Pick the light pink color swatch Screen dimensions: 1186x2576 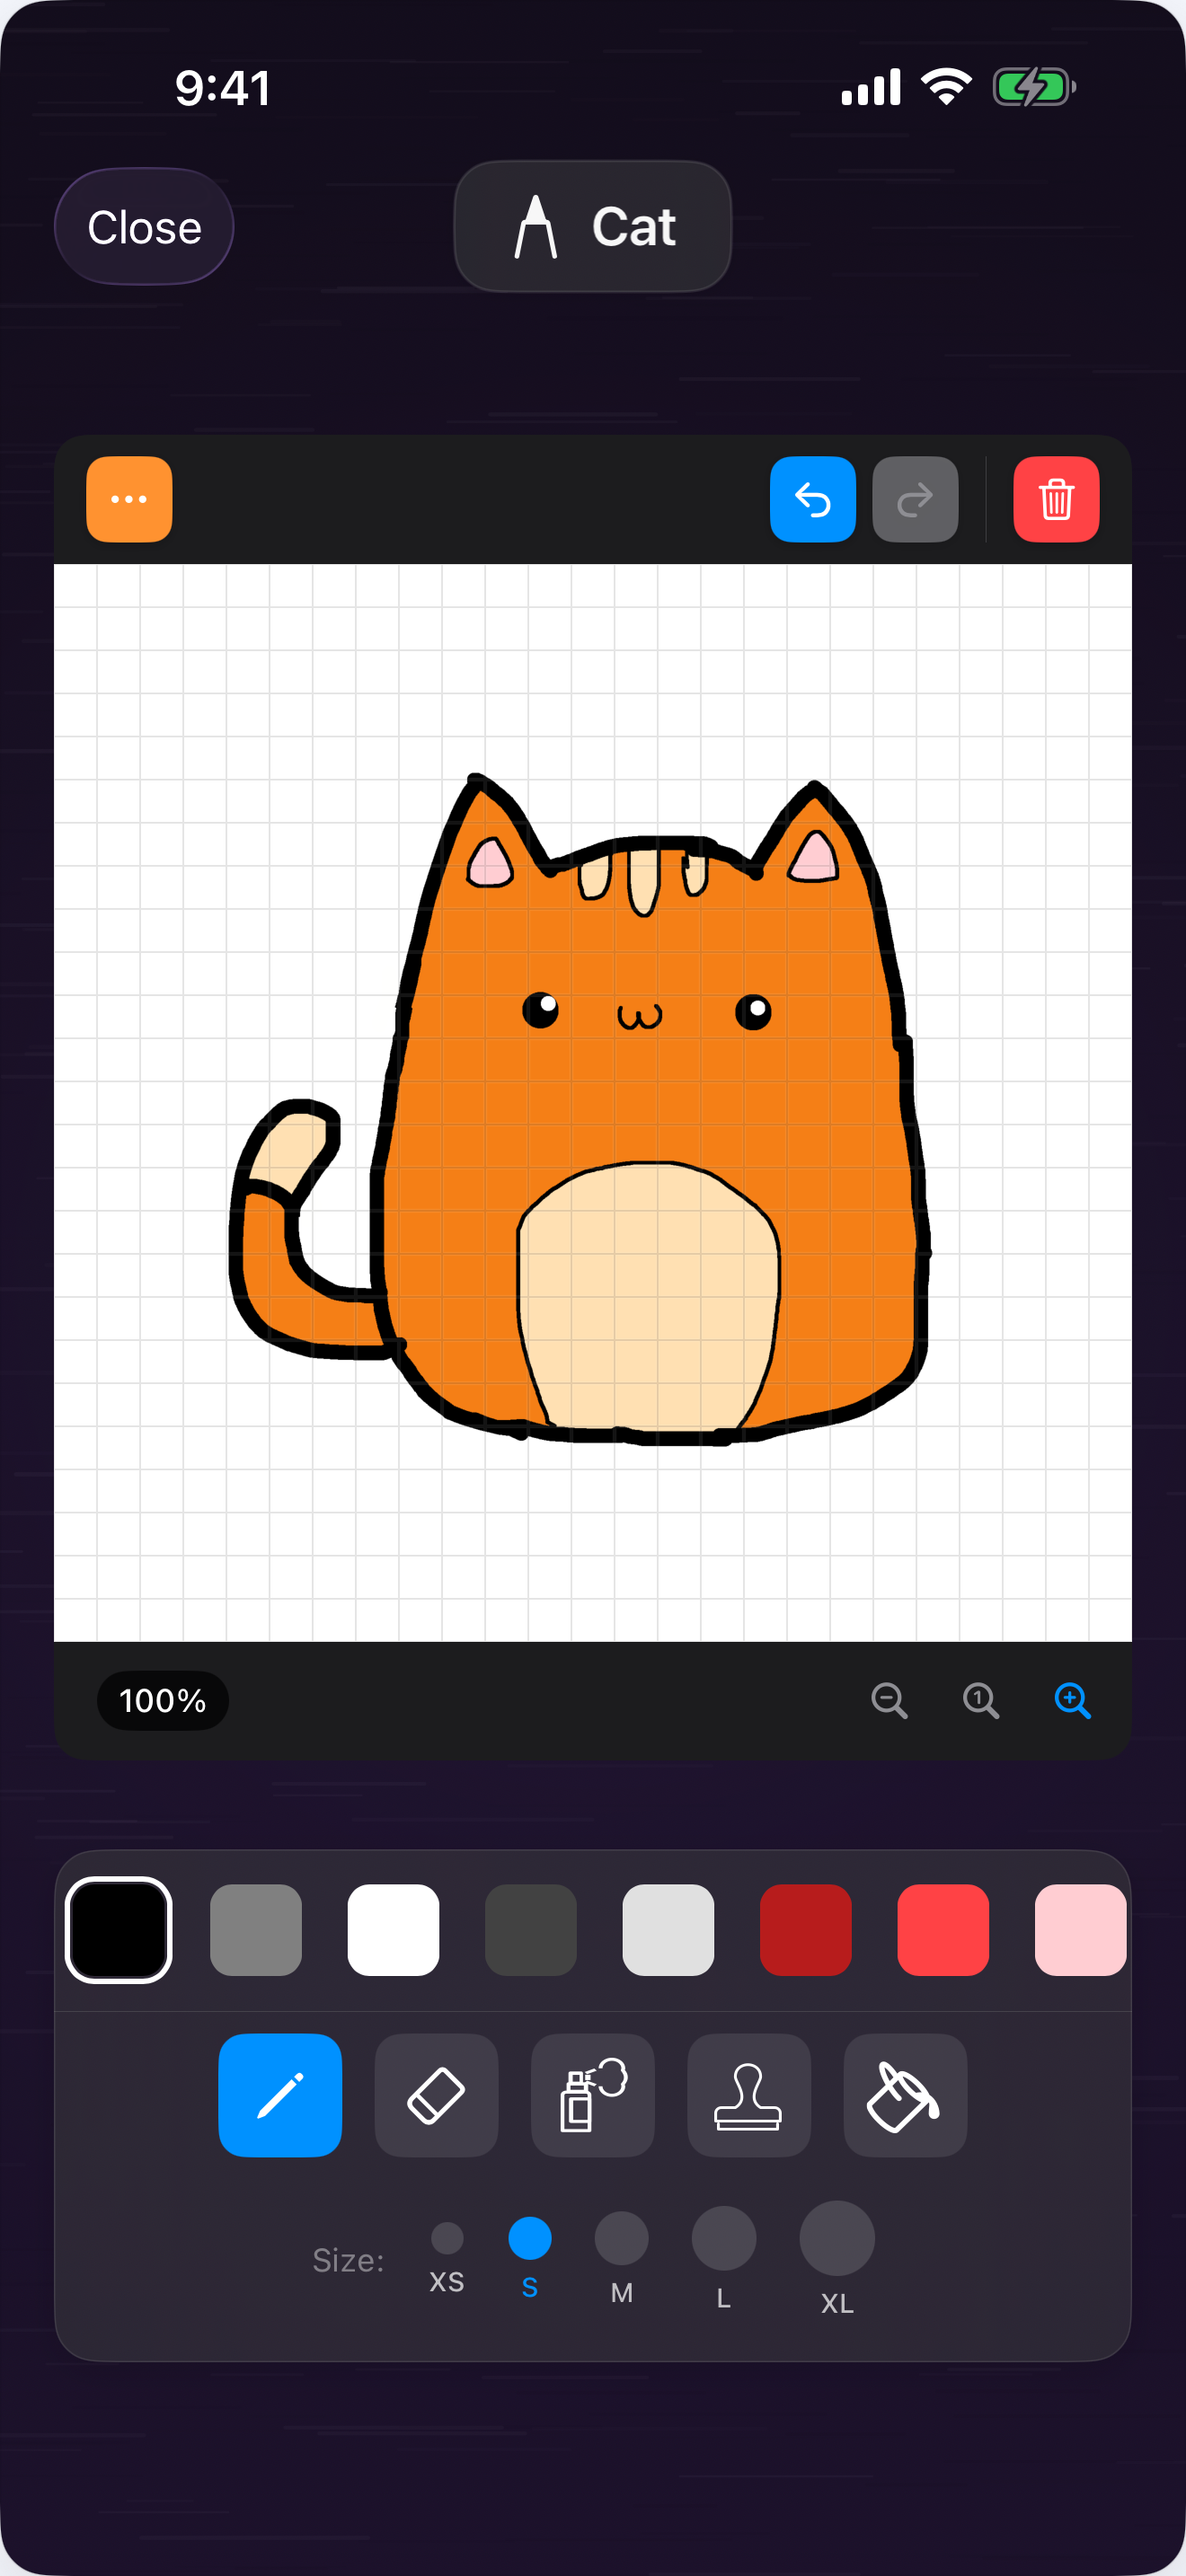1081,1930
